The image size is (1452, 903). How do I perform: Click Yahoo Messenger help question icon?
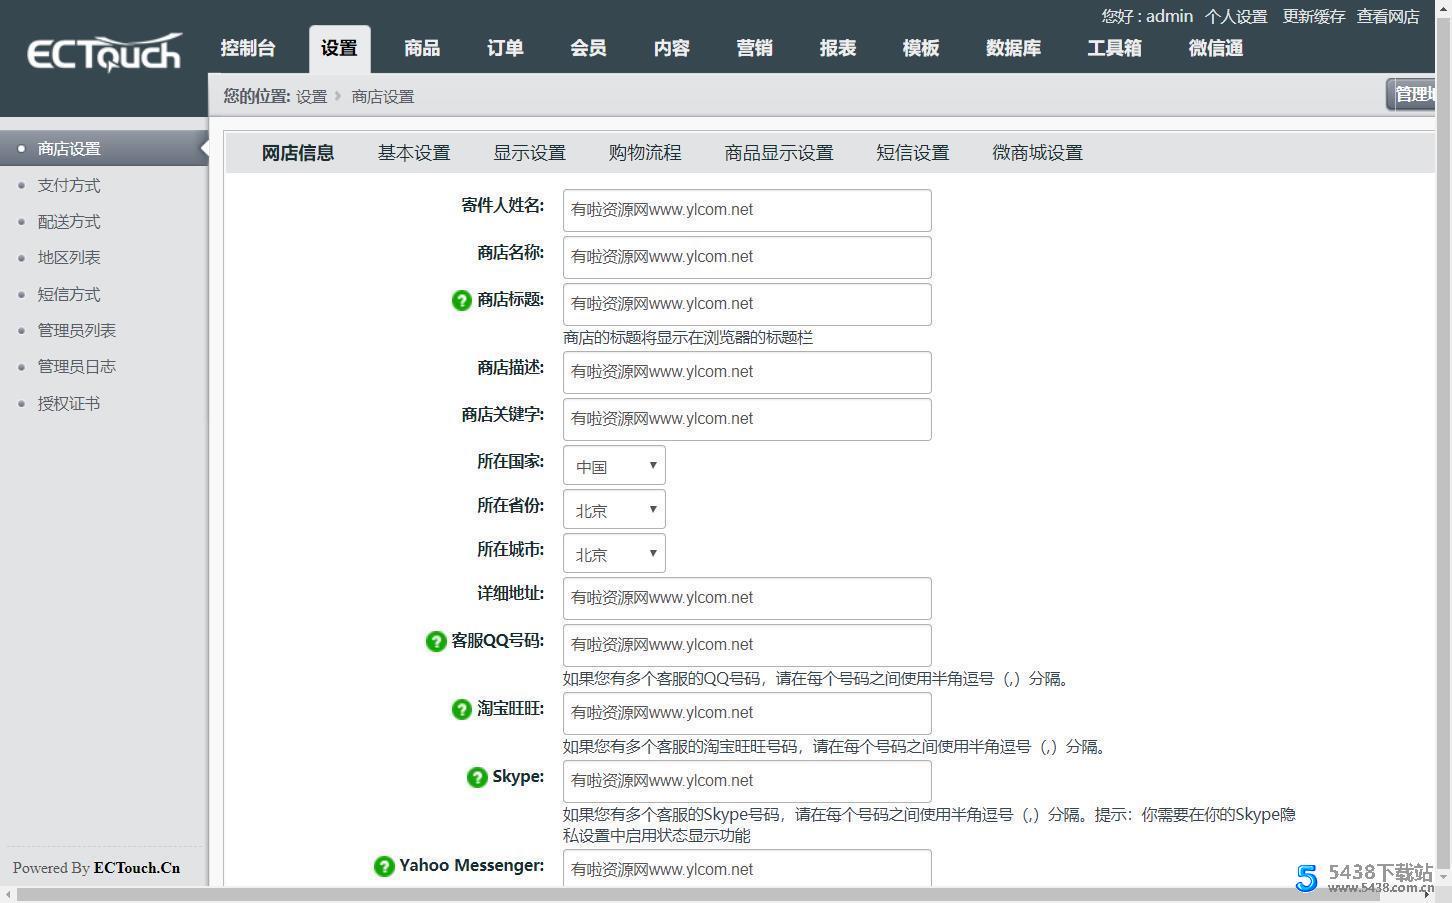coord(384,866)
